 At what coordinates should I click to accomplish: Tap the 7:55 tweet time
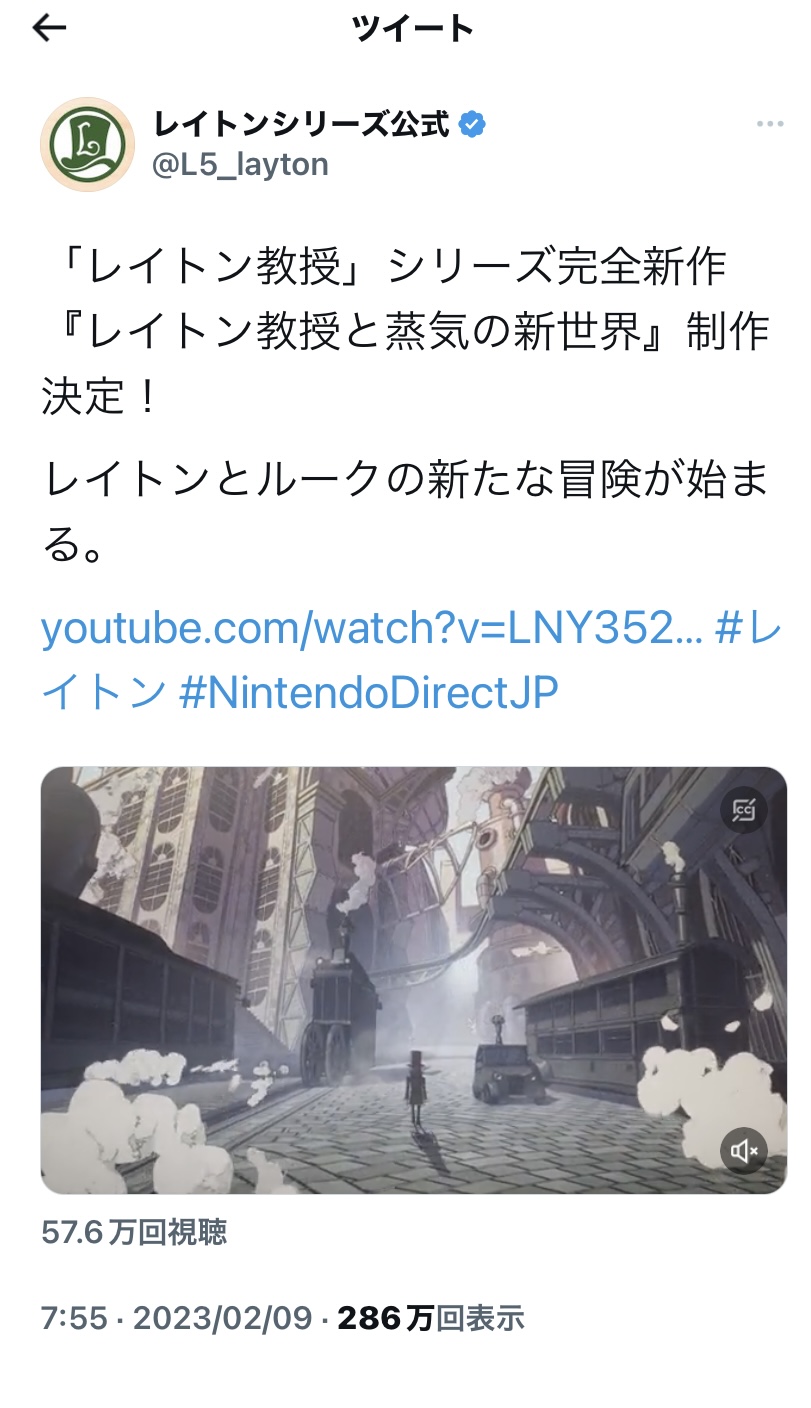click(x=74, y=1318)
